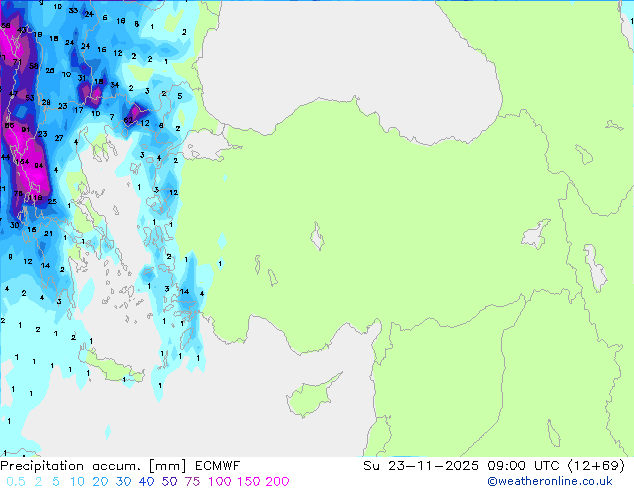Click the dark-blue 40 legend value
This screenshot has width=634, height=490.
click(146, 482)
